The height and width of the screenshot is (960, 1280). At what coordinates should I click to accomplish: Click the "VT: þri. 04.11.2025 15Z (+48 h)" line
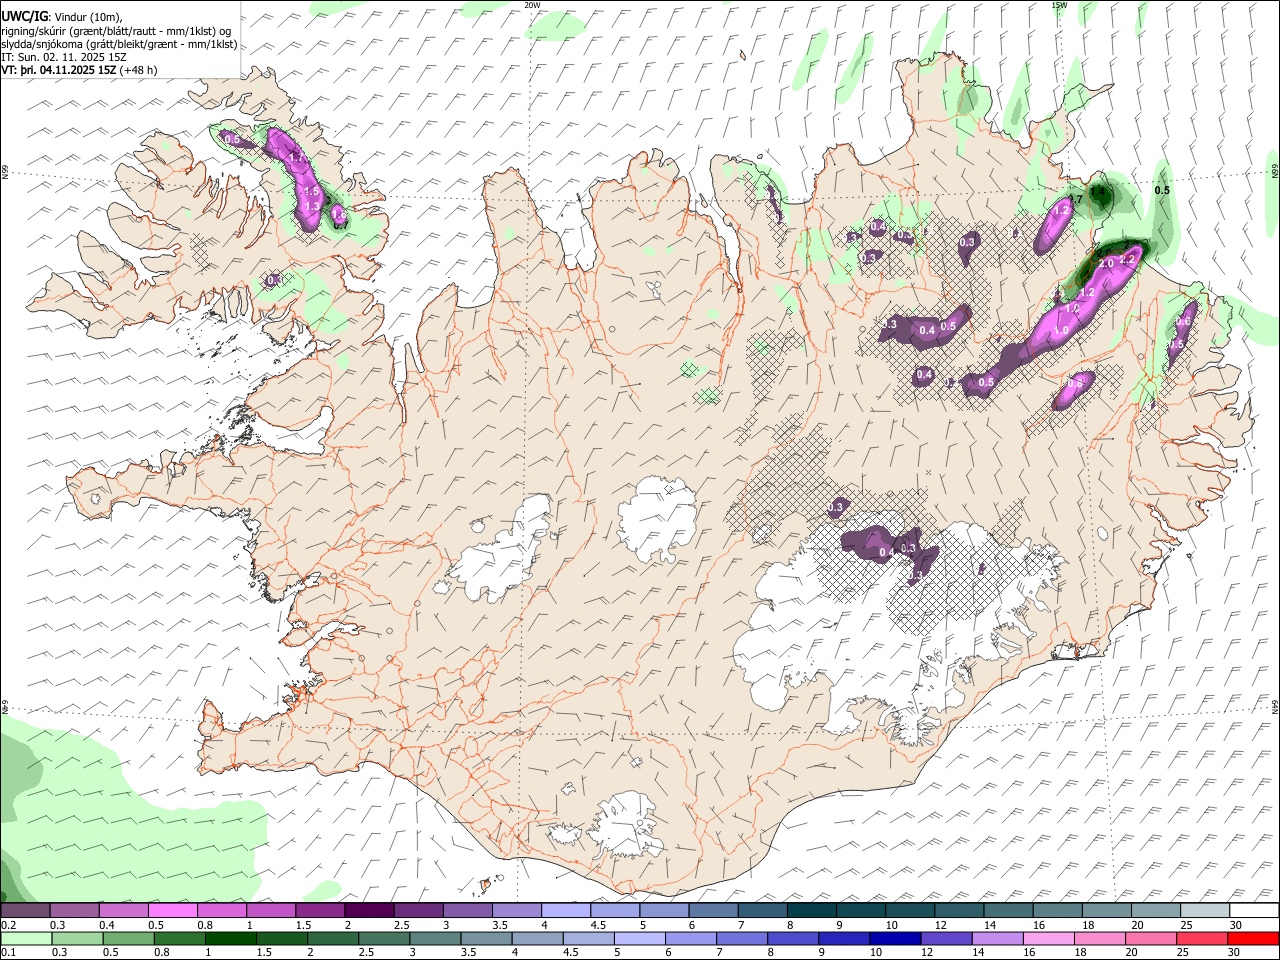[80, 70]
